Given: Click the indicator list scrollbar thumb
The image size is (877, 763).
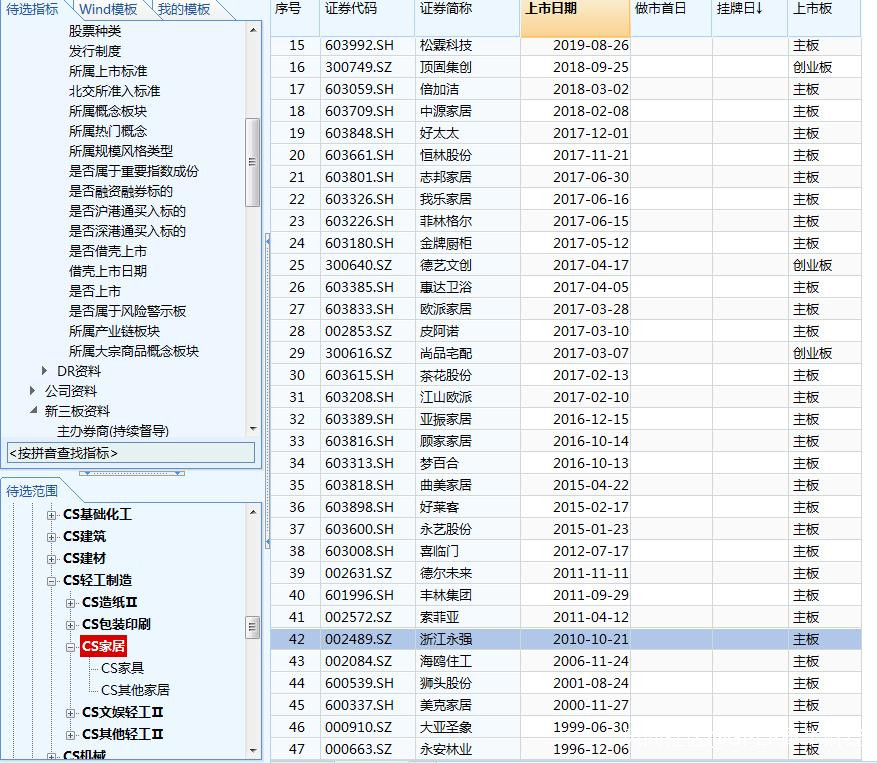Looking at the screenshot, I should click(252, 162).
